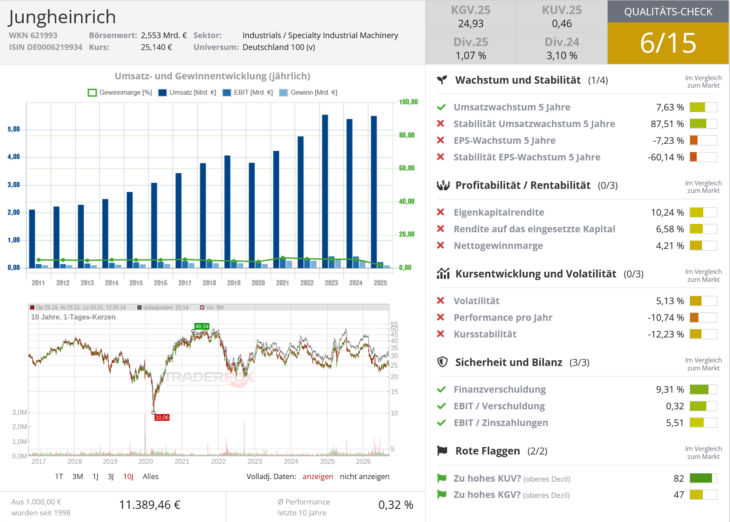Screen dimensions: 730x522
Task: Click the Deutschland 100 (v) universe text
Action: [x=279, y=47]
